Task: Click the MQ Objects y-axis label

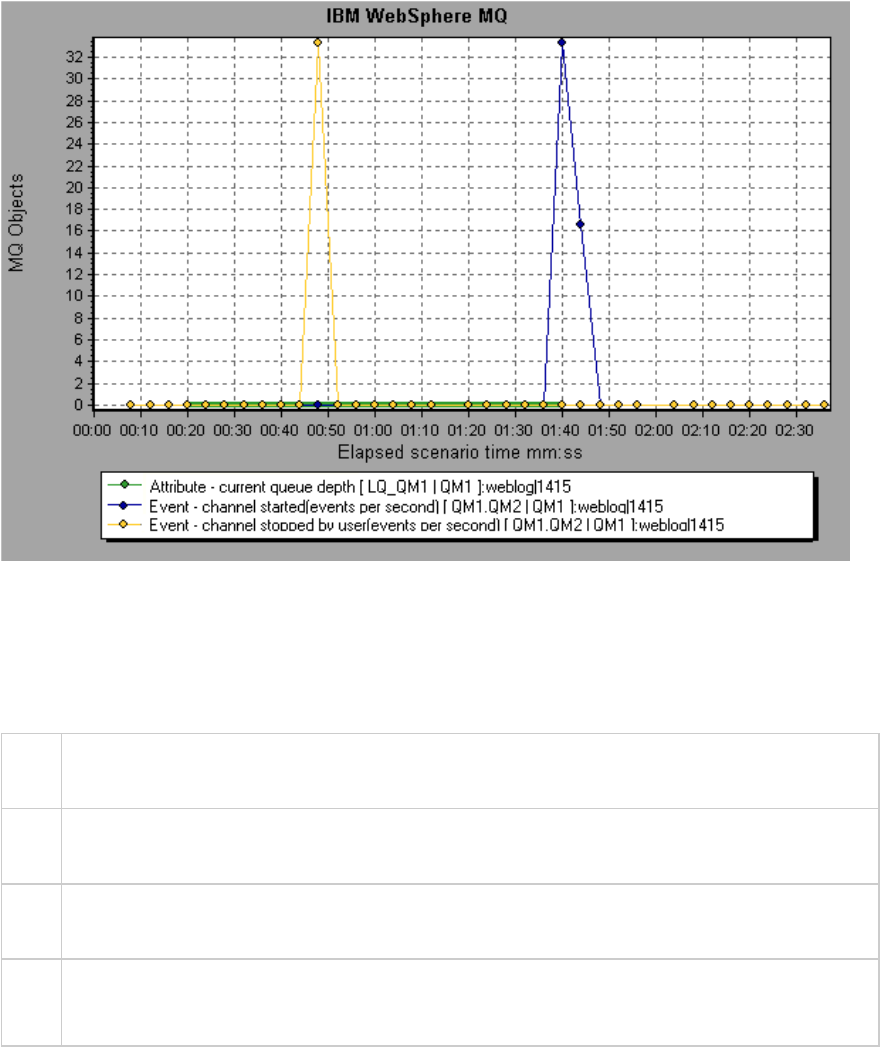Action: [16, 223]
